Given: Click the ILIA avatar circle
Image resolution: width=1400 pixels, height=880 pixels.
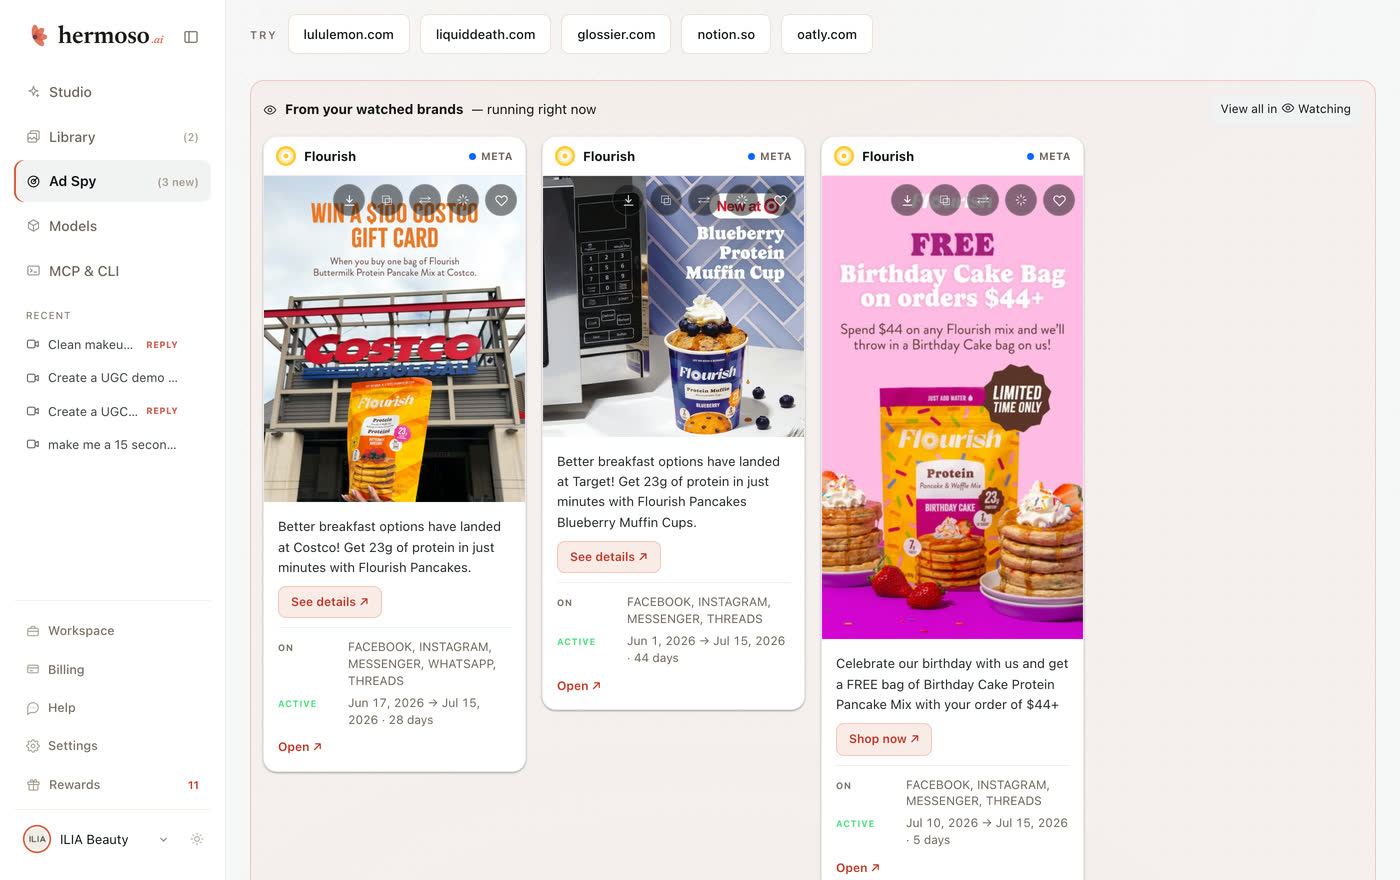Looking at the screenshot, I should [x=37, y=839].
